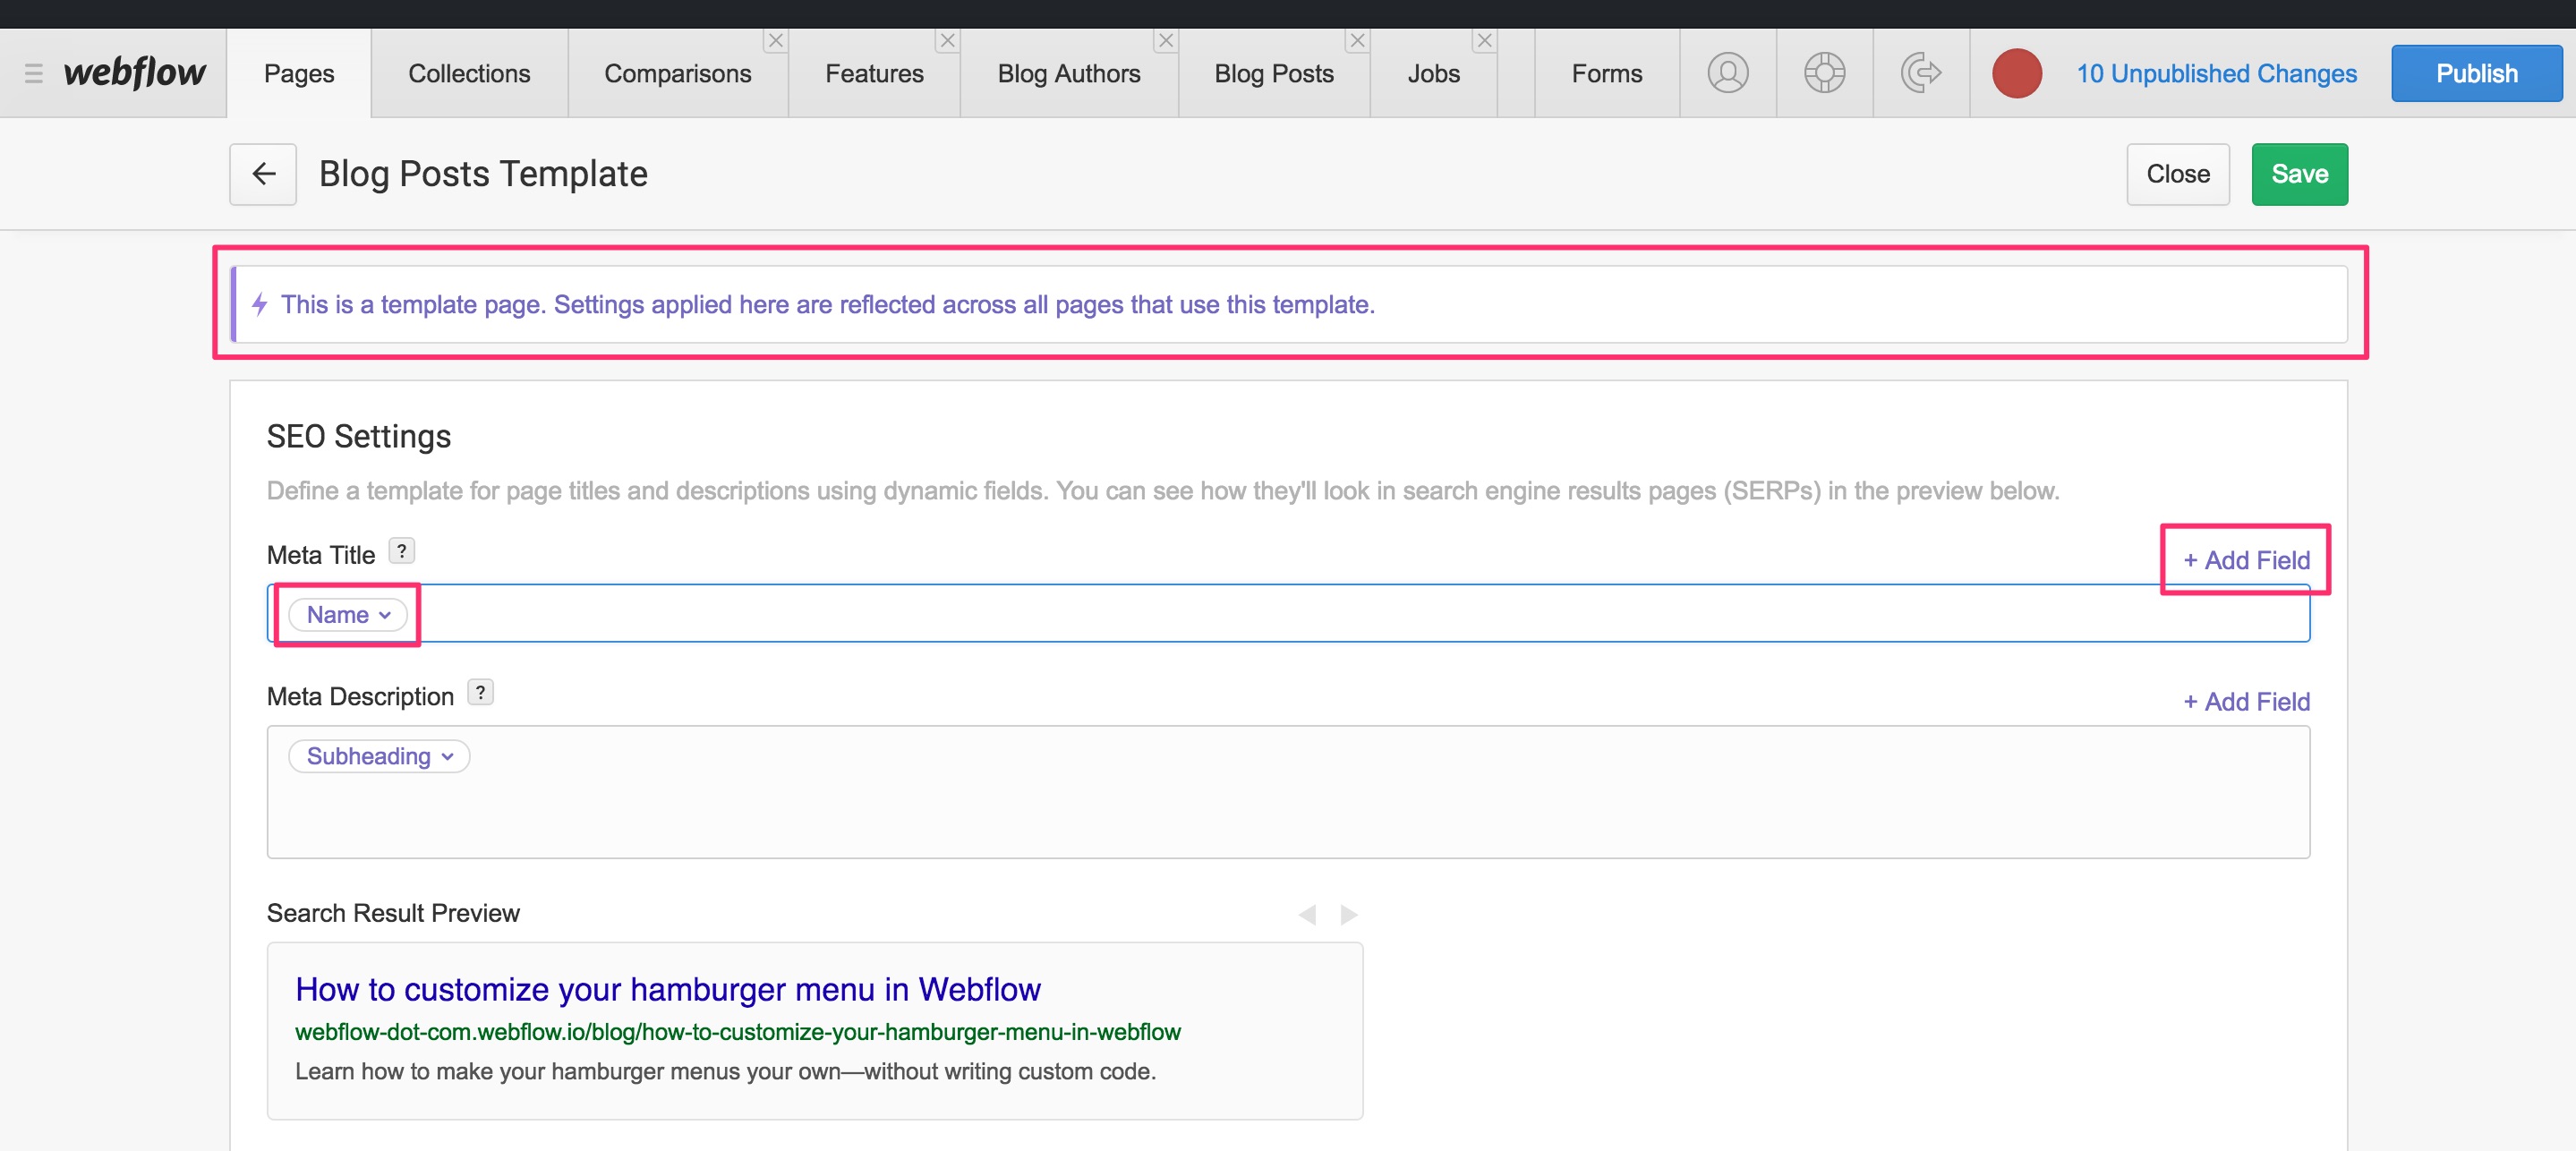Expand the Name field dropdown

point(348,615)
